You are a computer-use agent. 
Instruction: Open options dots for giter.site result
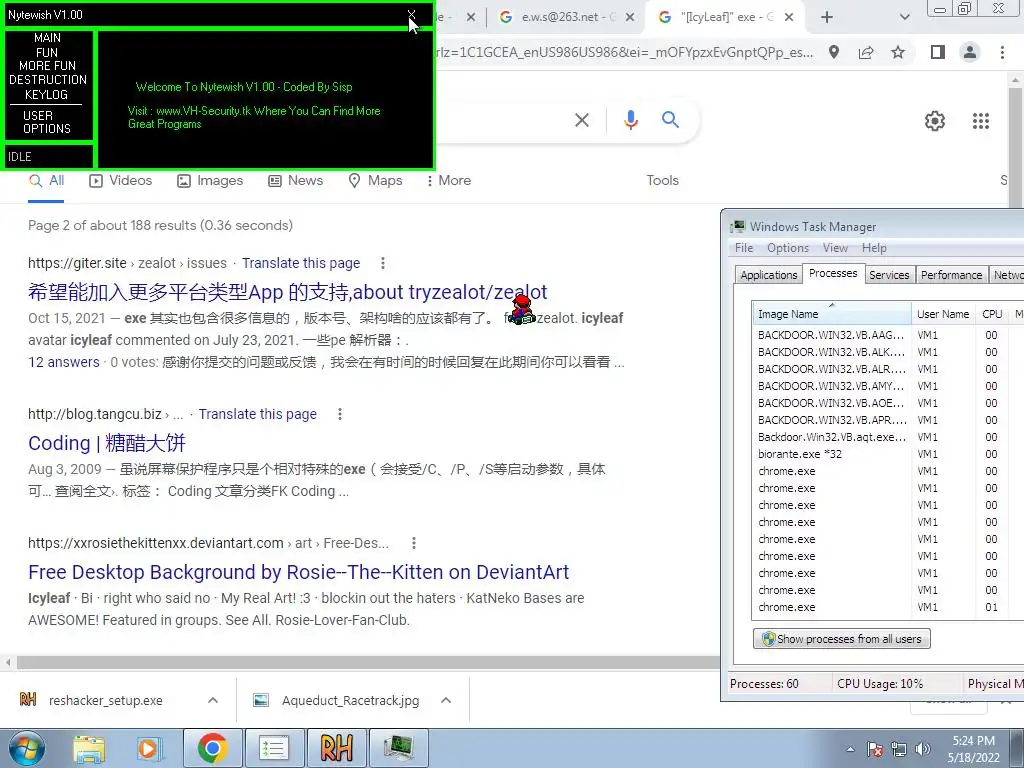(x=383, y=263)
